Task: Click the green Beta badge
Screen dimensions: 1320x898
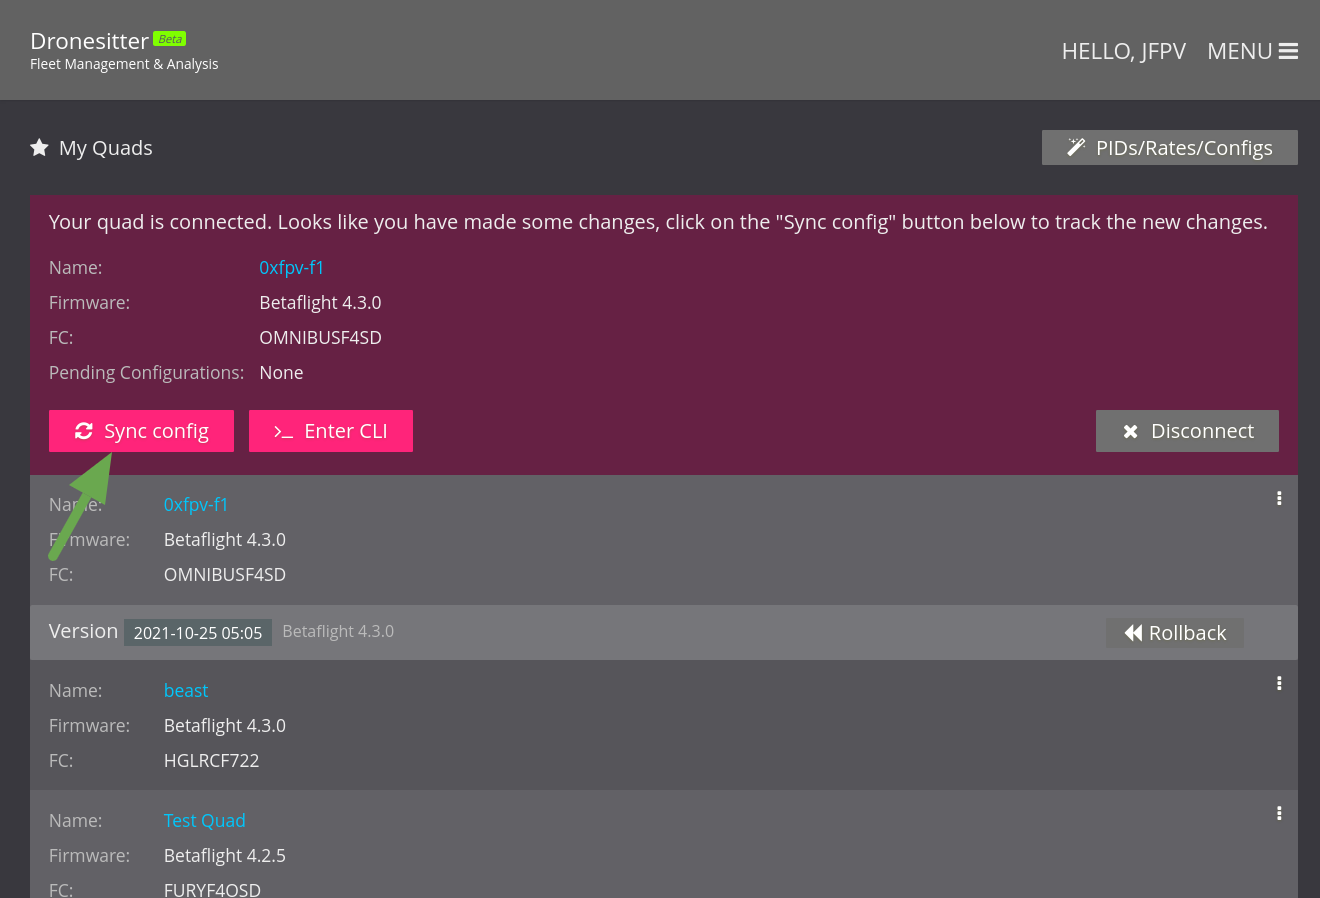Action: (x=170, y=39)
